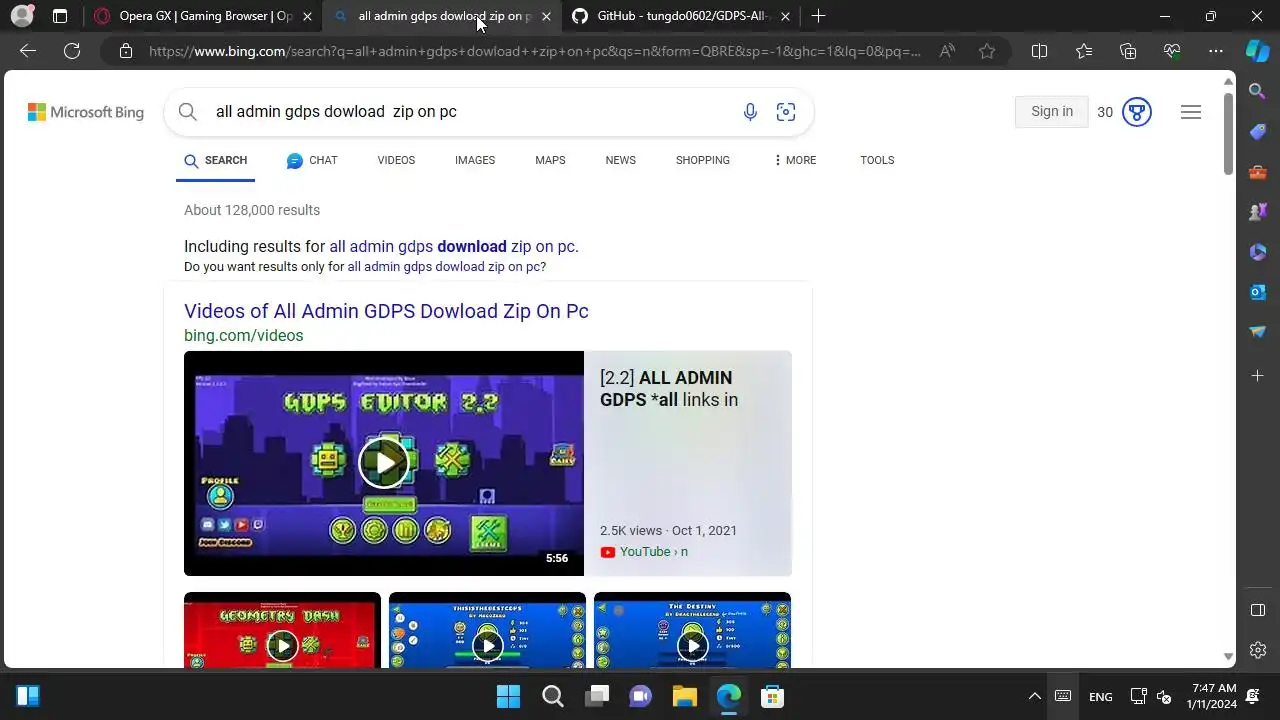Screen dimensions: 1280x720
Task: Click the ENG language indicator
Action: pyautogui.click(x=1100, y=697)
